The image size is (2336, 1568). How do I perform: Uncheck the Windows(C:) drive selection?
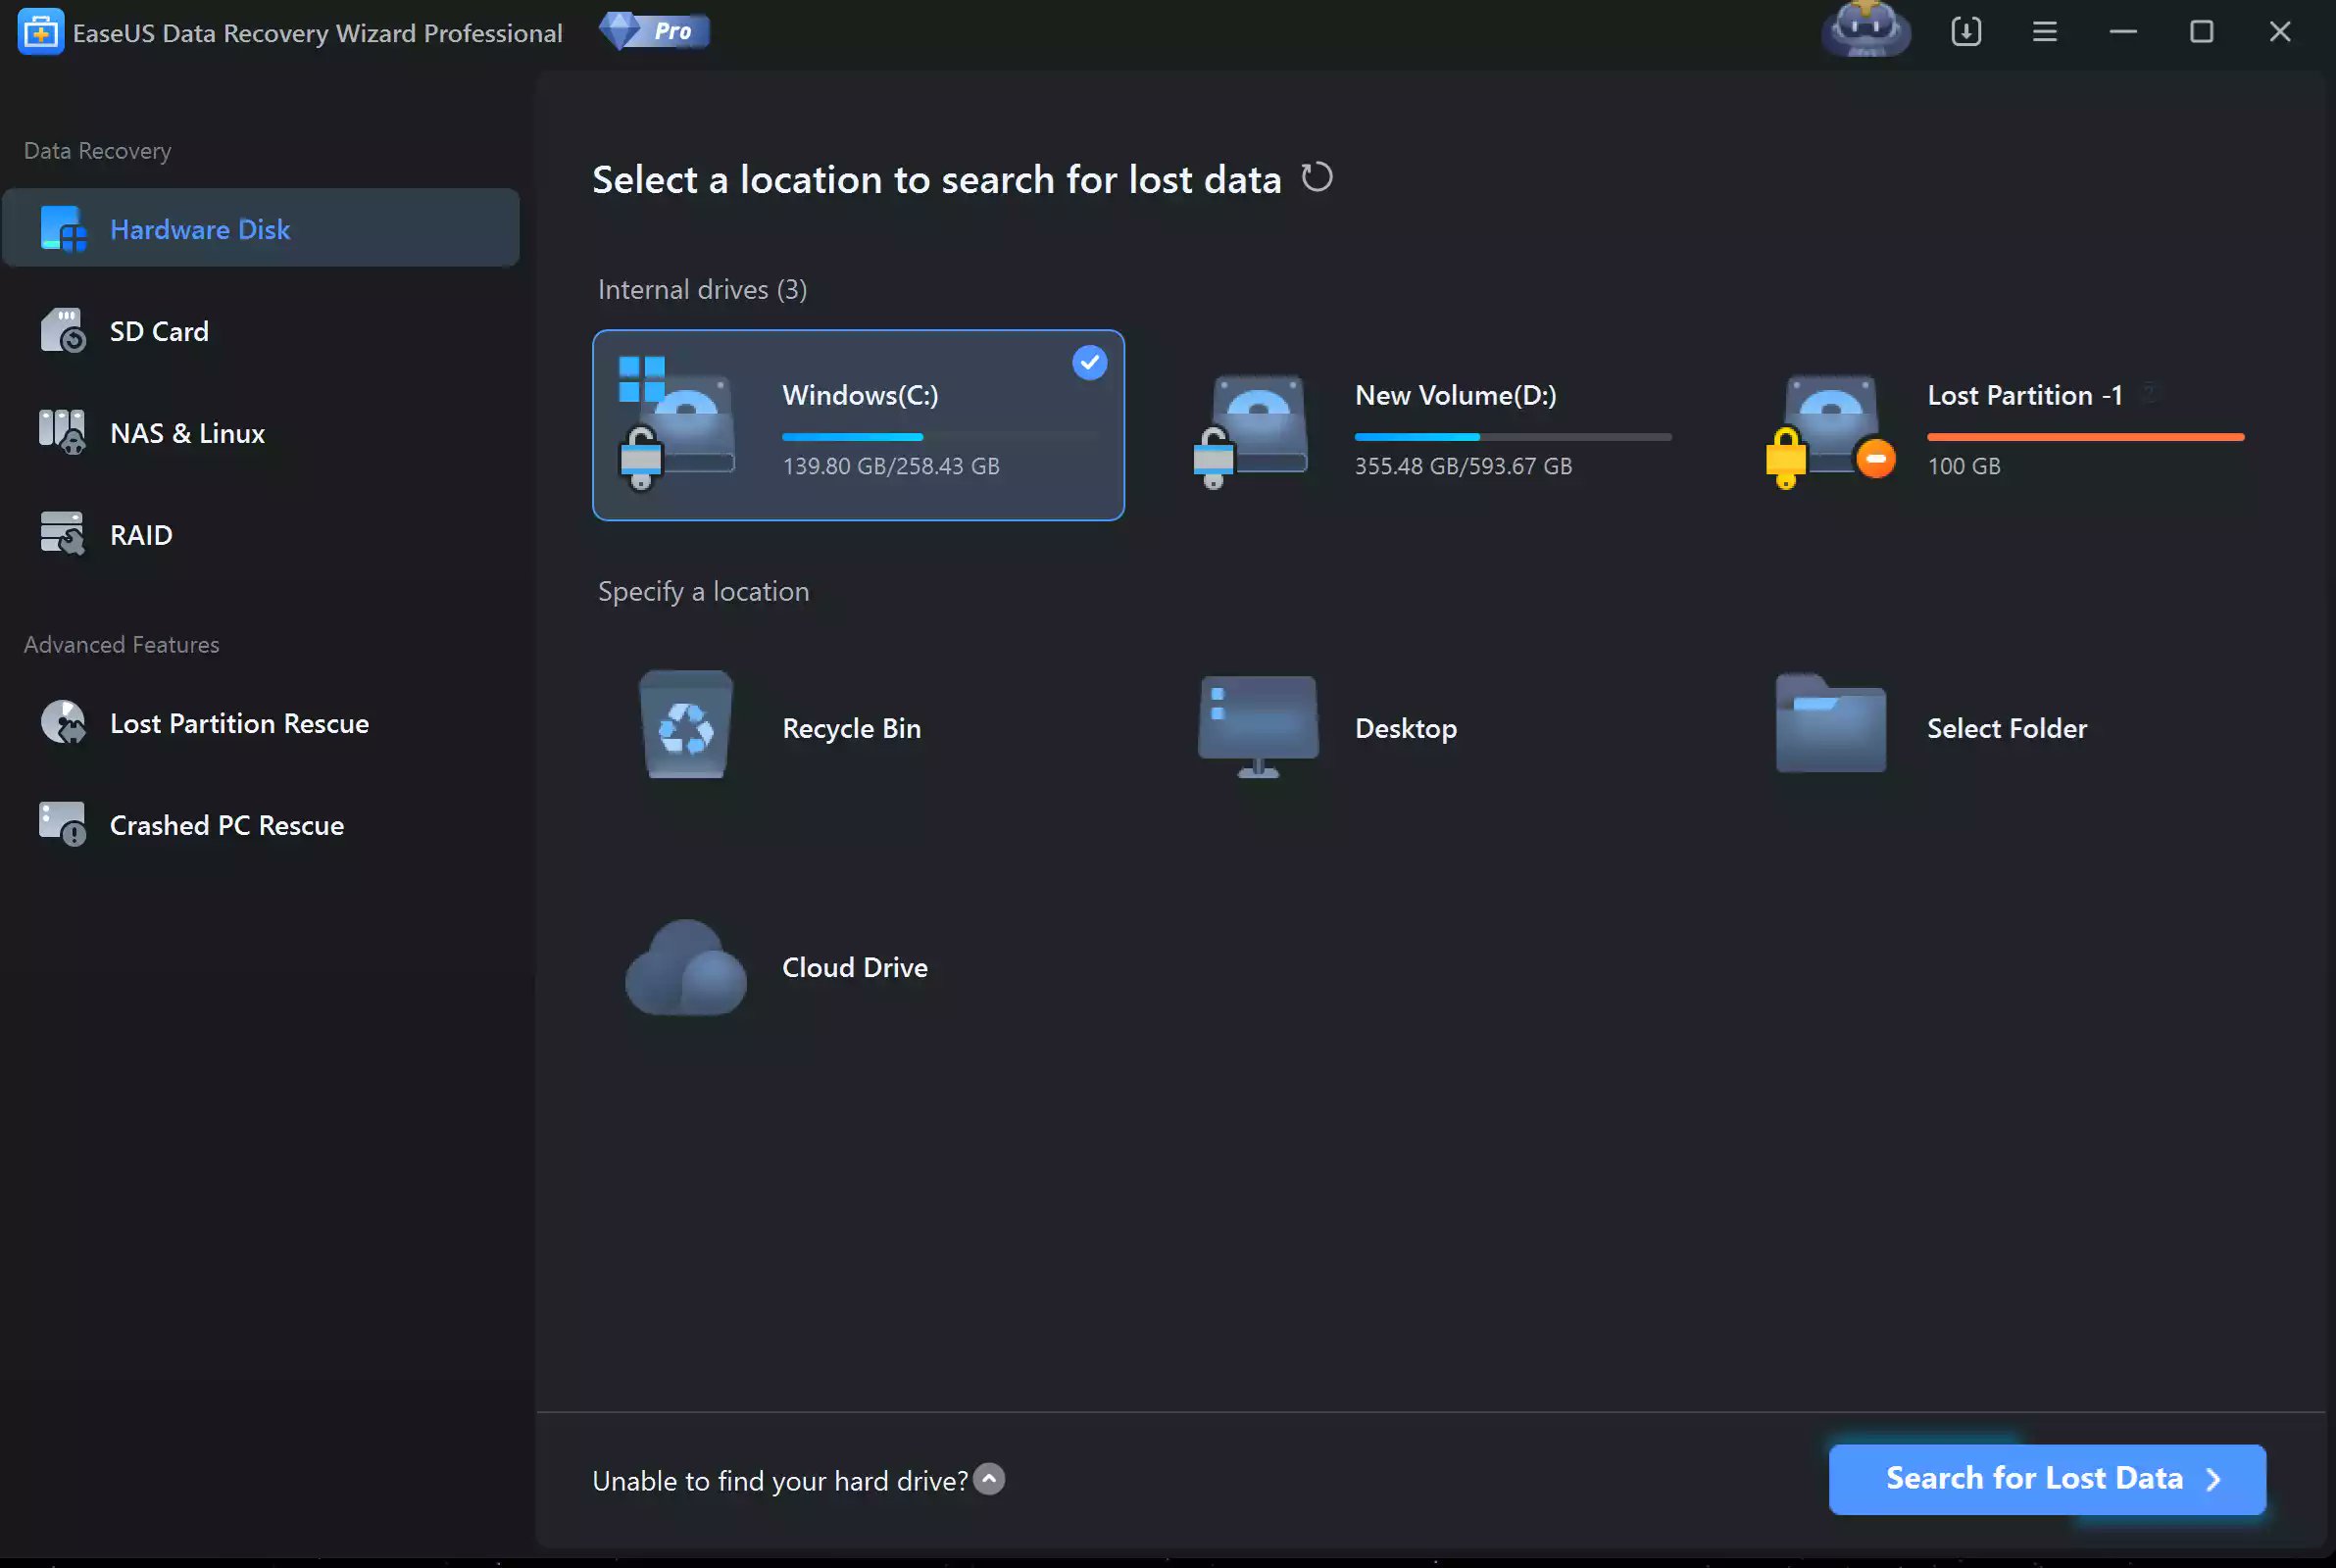[1089, 362]
